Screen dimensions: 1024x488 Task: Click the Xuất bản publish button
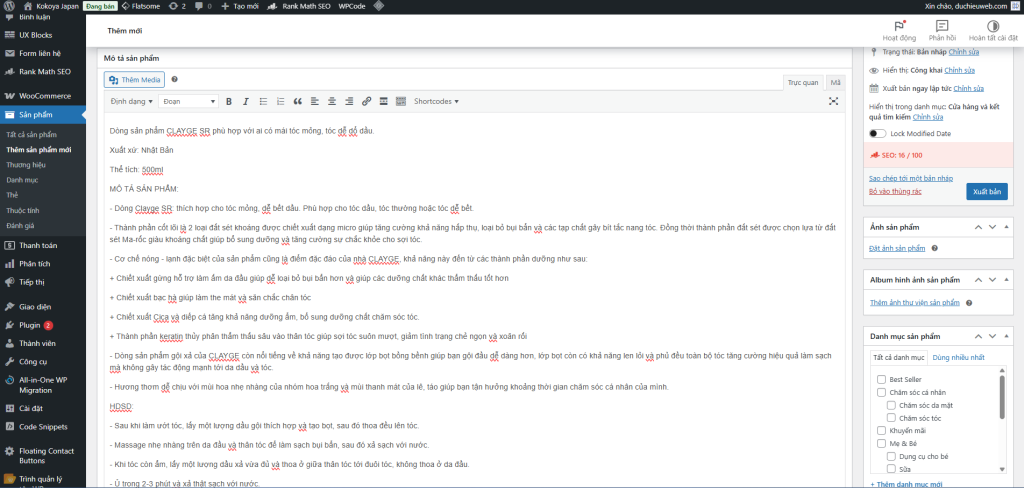point(986,191)
